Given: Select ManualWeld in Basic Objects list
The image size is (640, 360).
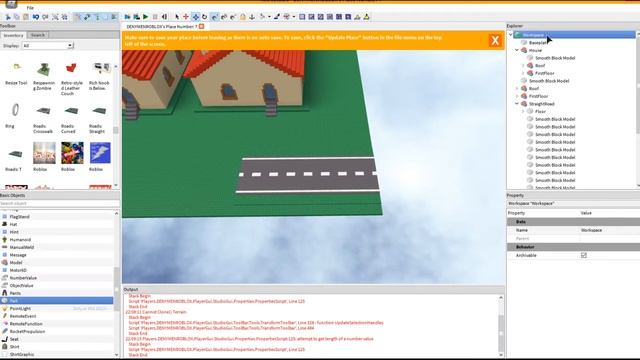Looking at the screenshot, I should [57, 247].
